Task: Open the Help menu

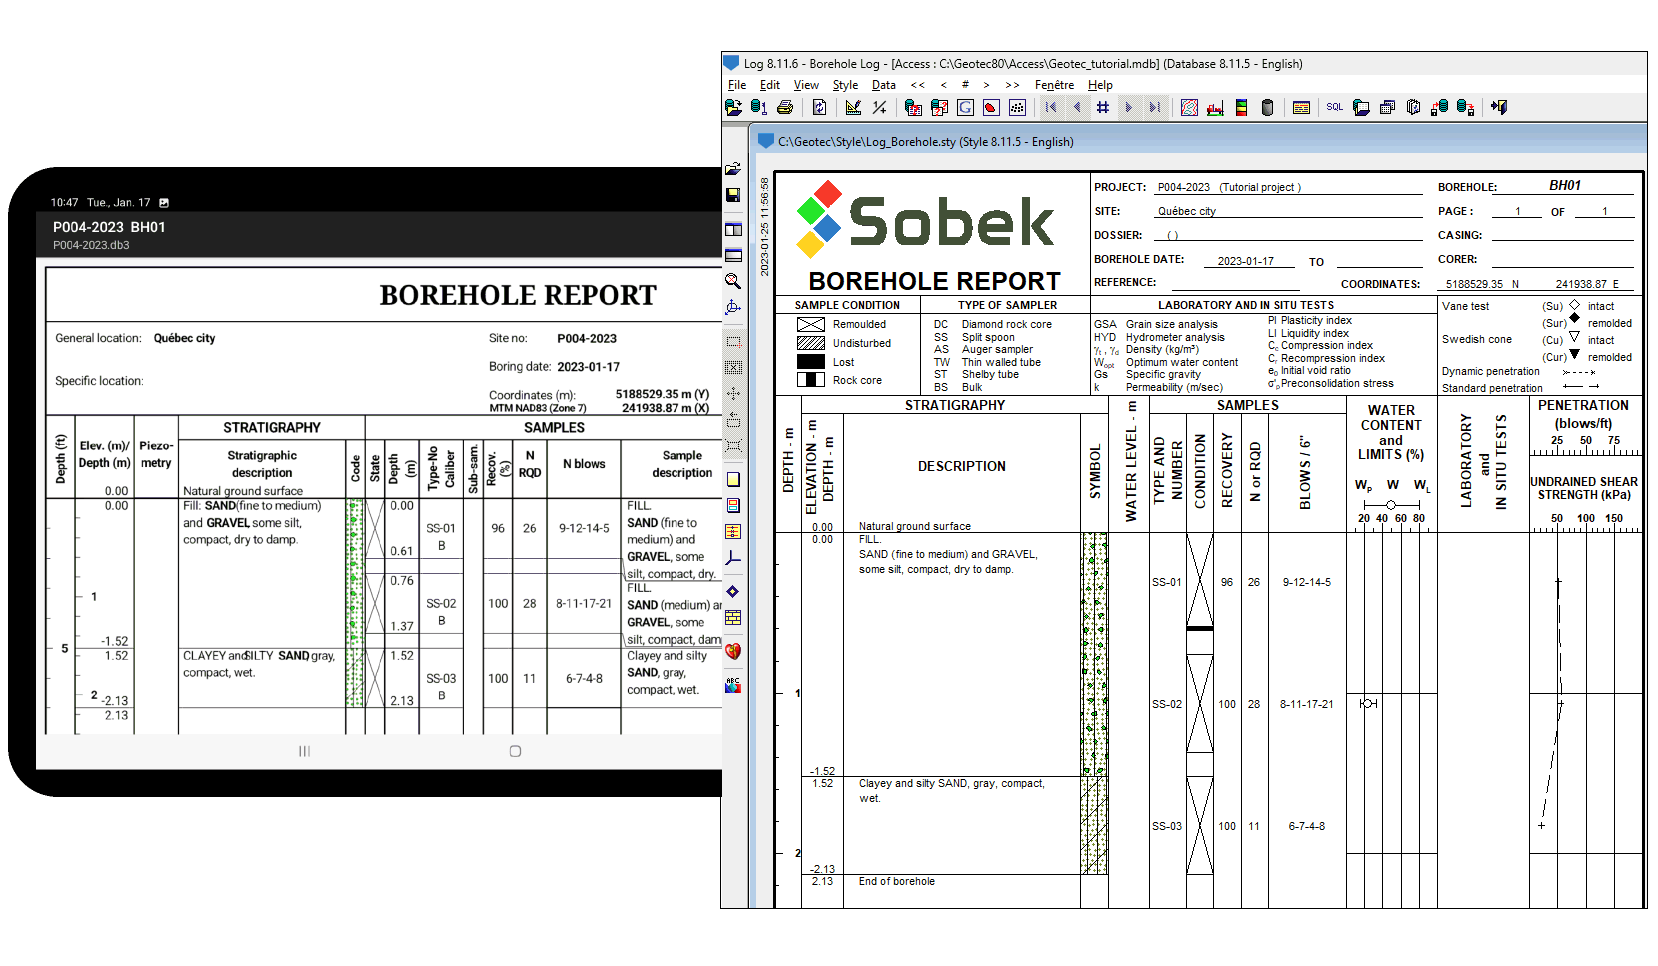Action: 1100,85
